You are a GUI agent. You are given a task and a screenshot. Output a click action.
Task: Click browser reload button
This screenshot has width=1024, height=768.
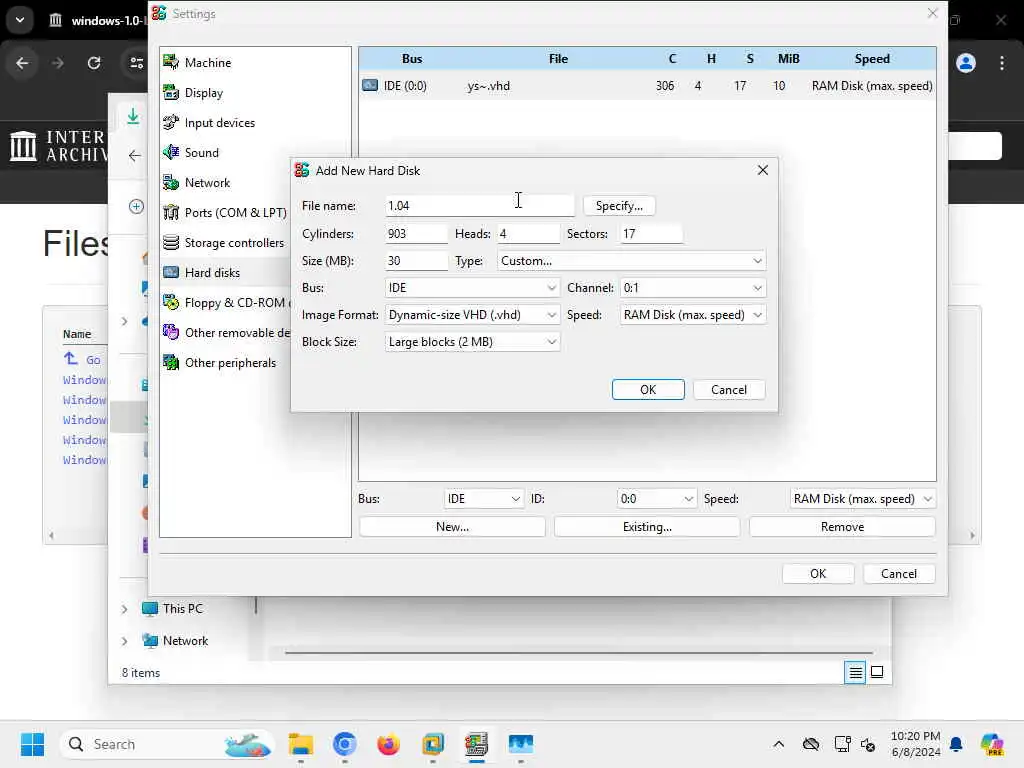point(94,63)
